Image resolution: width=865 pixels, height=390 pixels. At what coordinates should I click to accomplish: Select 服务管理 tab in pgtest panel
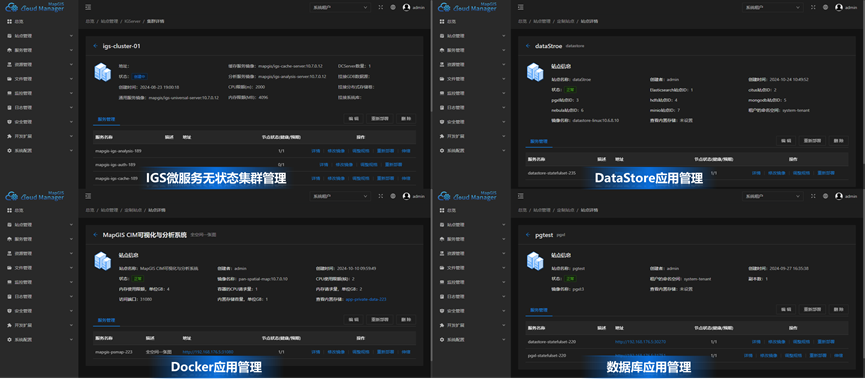(x=538, y=311)
